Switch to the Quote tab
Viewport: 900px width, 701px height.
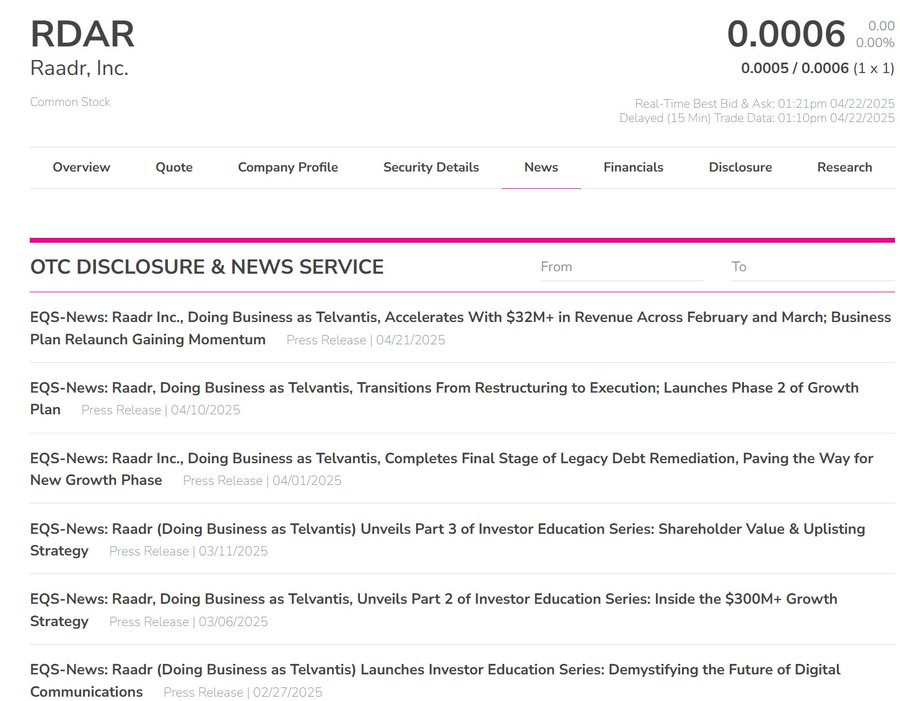(x=174, y=167)
